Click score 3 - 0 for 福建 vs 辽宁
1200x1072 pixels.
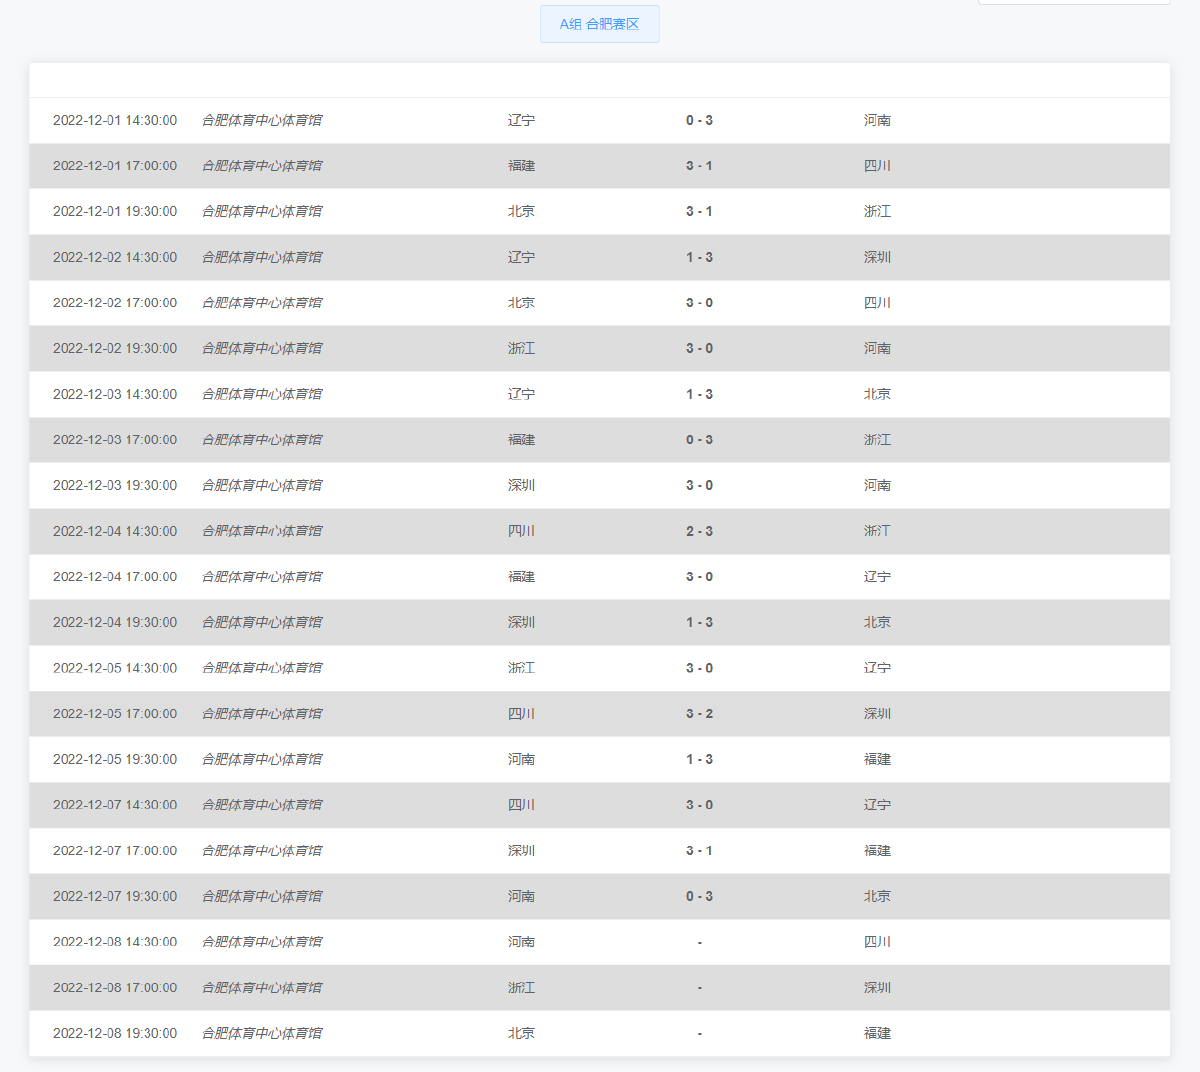tap(699, 577)
